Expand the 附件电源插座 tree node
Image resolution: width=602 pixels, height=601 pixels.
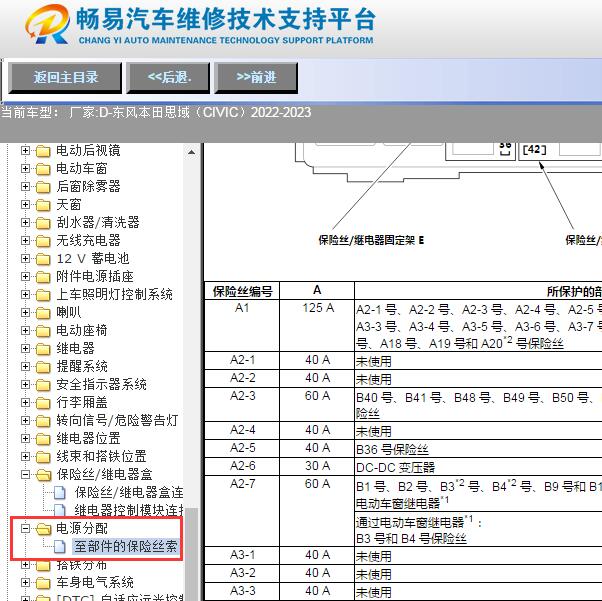click(x=25, y=277)
